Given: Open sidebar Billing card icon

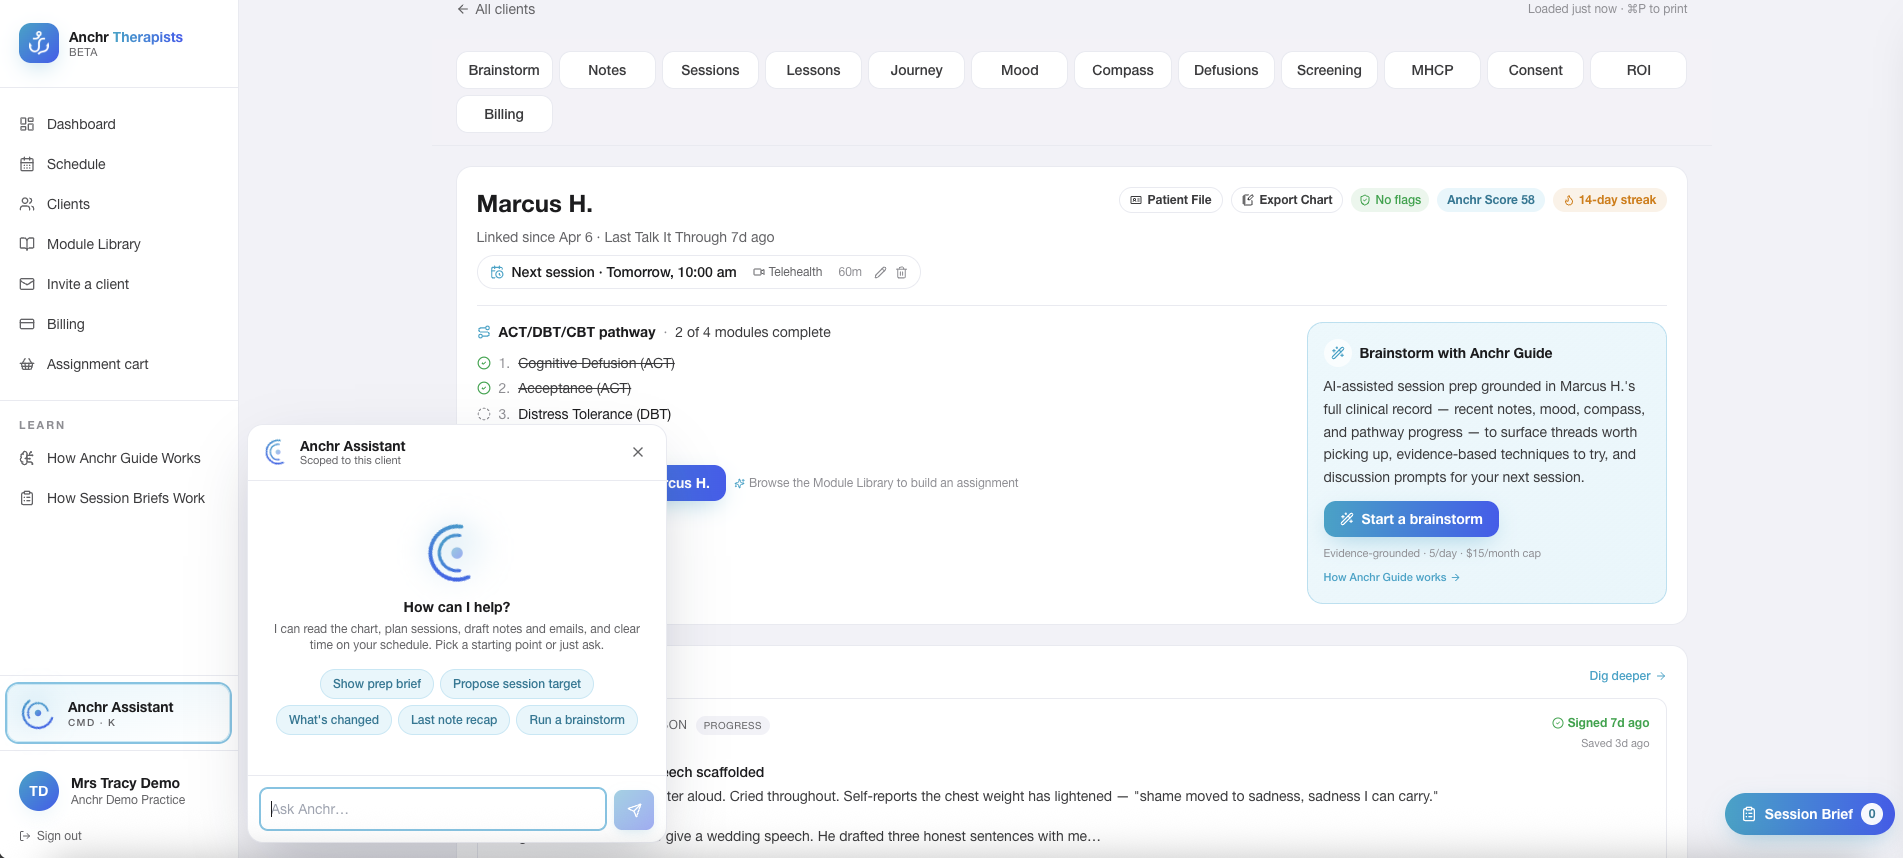Looking at the screenshot, I should pos(27,324).
